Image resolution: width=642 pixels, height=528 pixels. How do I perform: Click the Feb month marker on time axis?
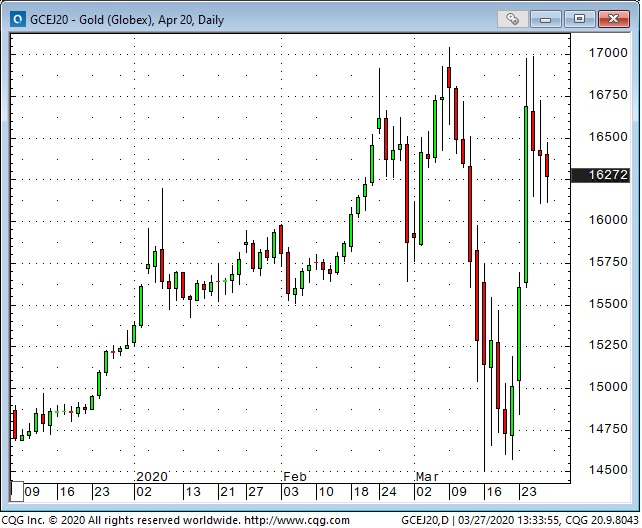tap(295, 477)
